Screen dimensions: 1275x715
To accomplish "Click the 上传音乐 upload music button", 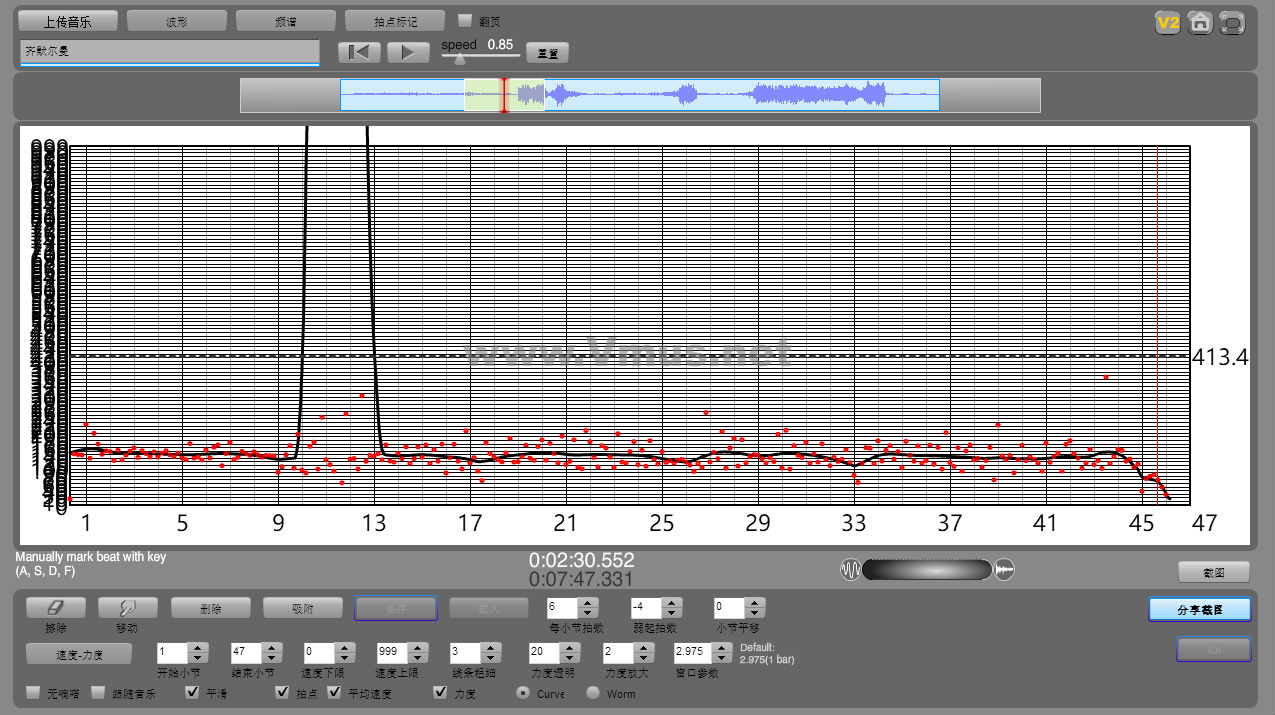I will (x=68, y=21).
